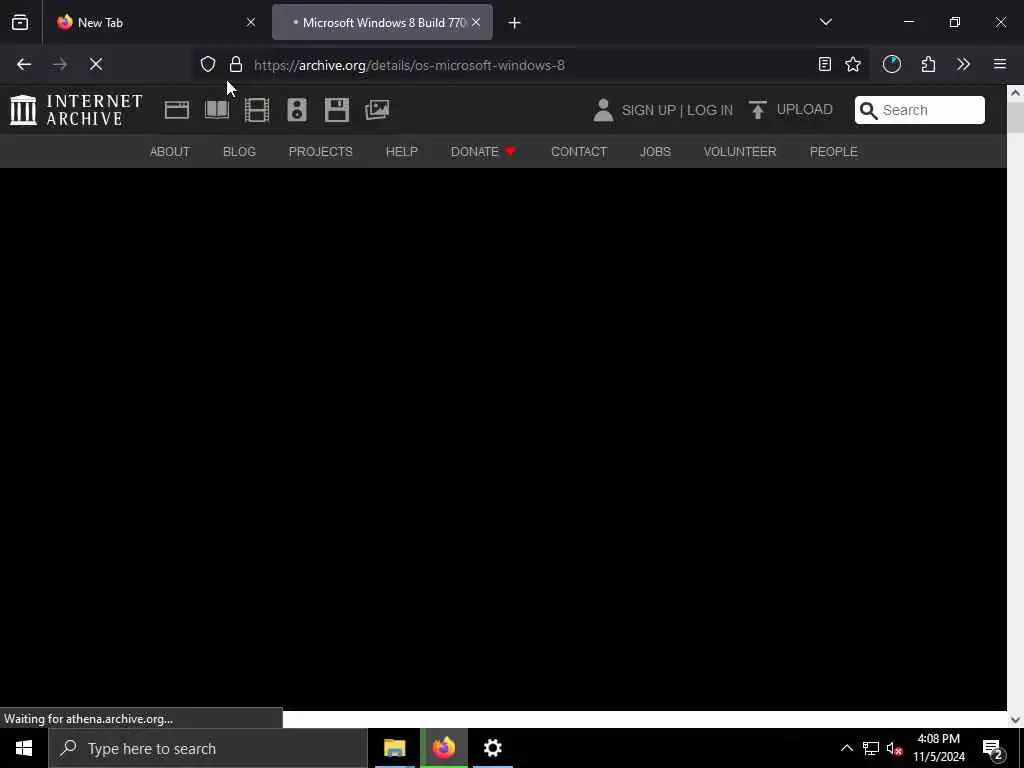Open the Extensions puzzle icon
The height and width of the screenshot is (768, 1024).
click(x=928, y=64)
